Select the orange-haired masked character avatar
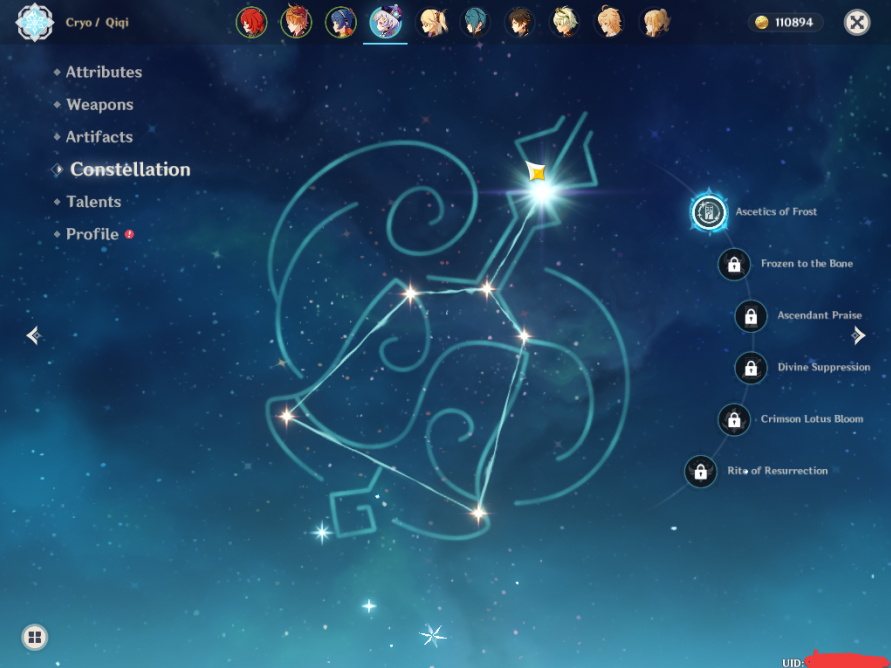 [x=296, y=23]
